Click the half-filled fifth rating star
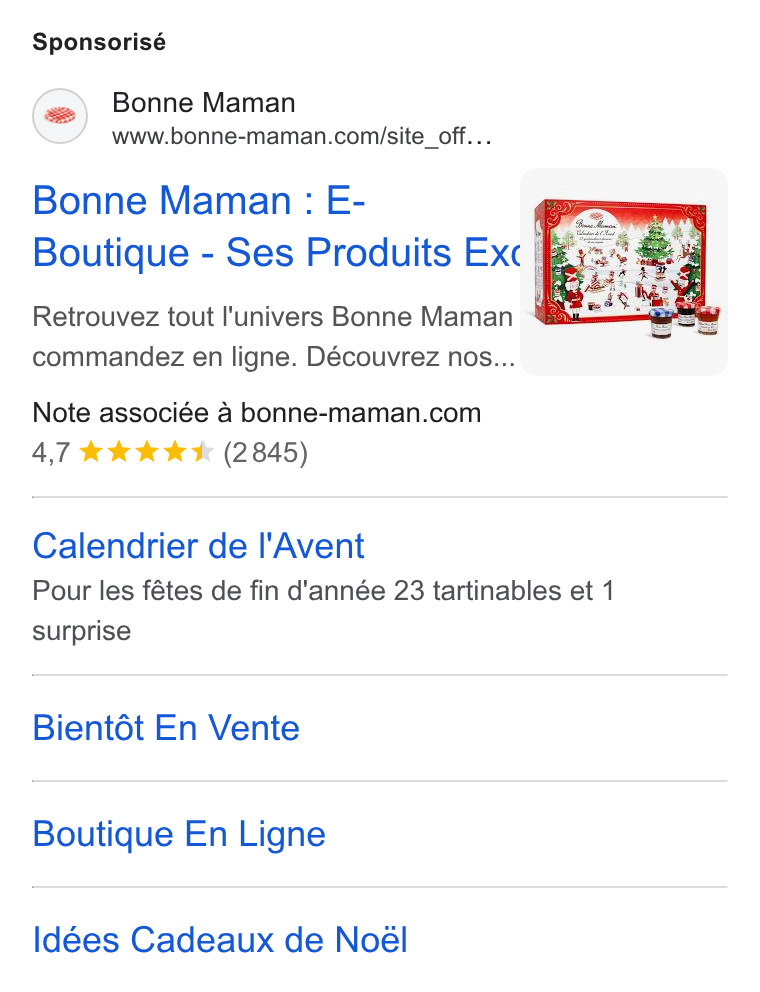The width and height of the screenshot is (760, 992). (x=202, y=452)
